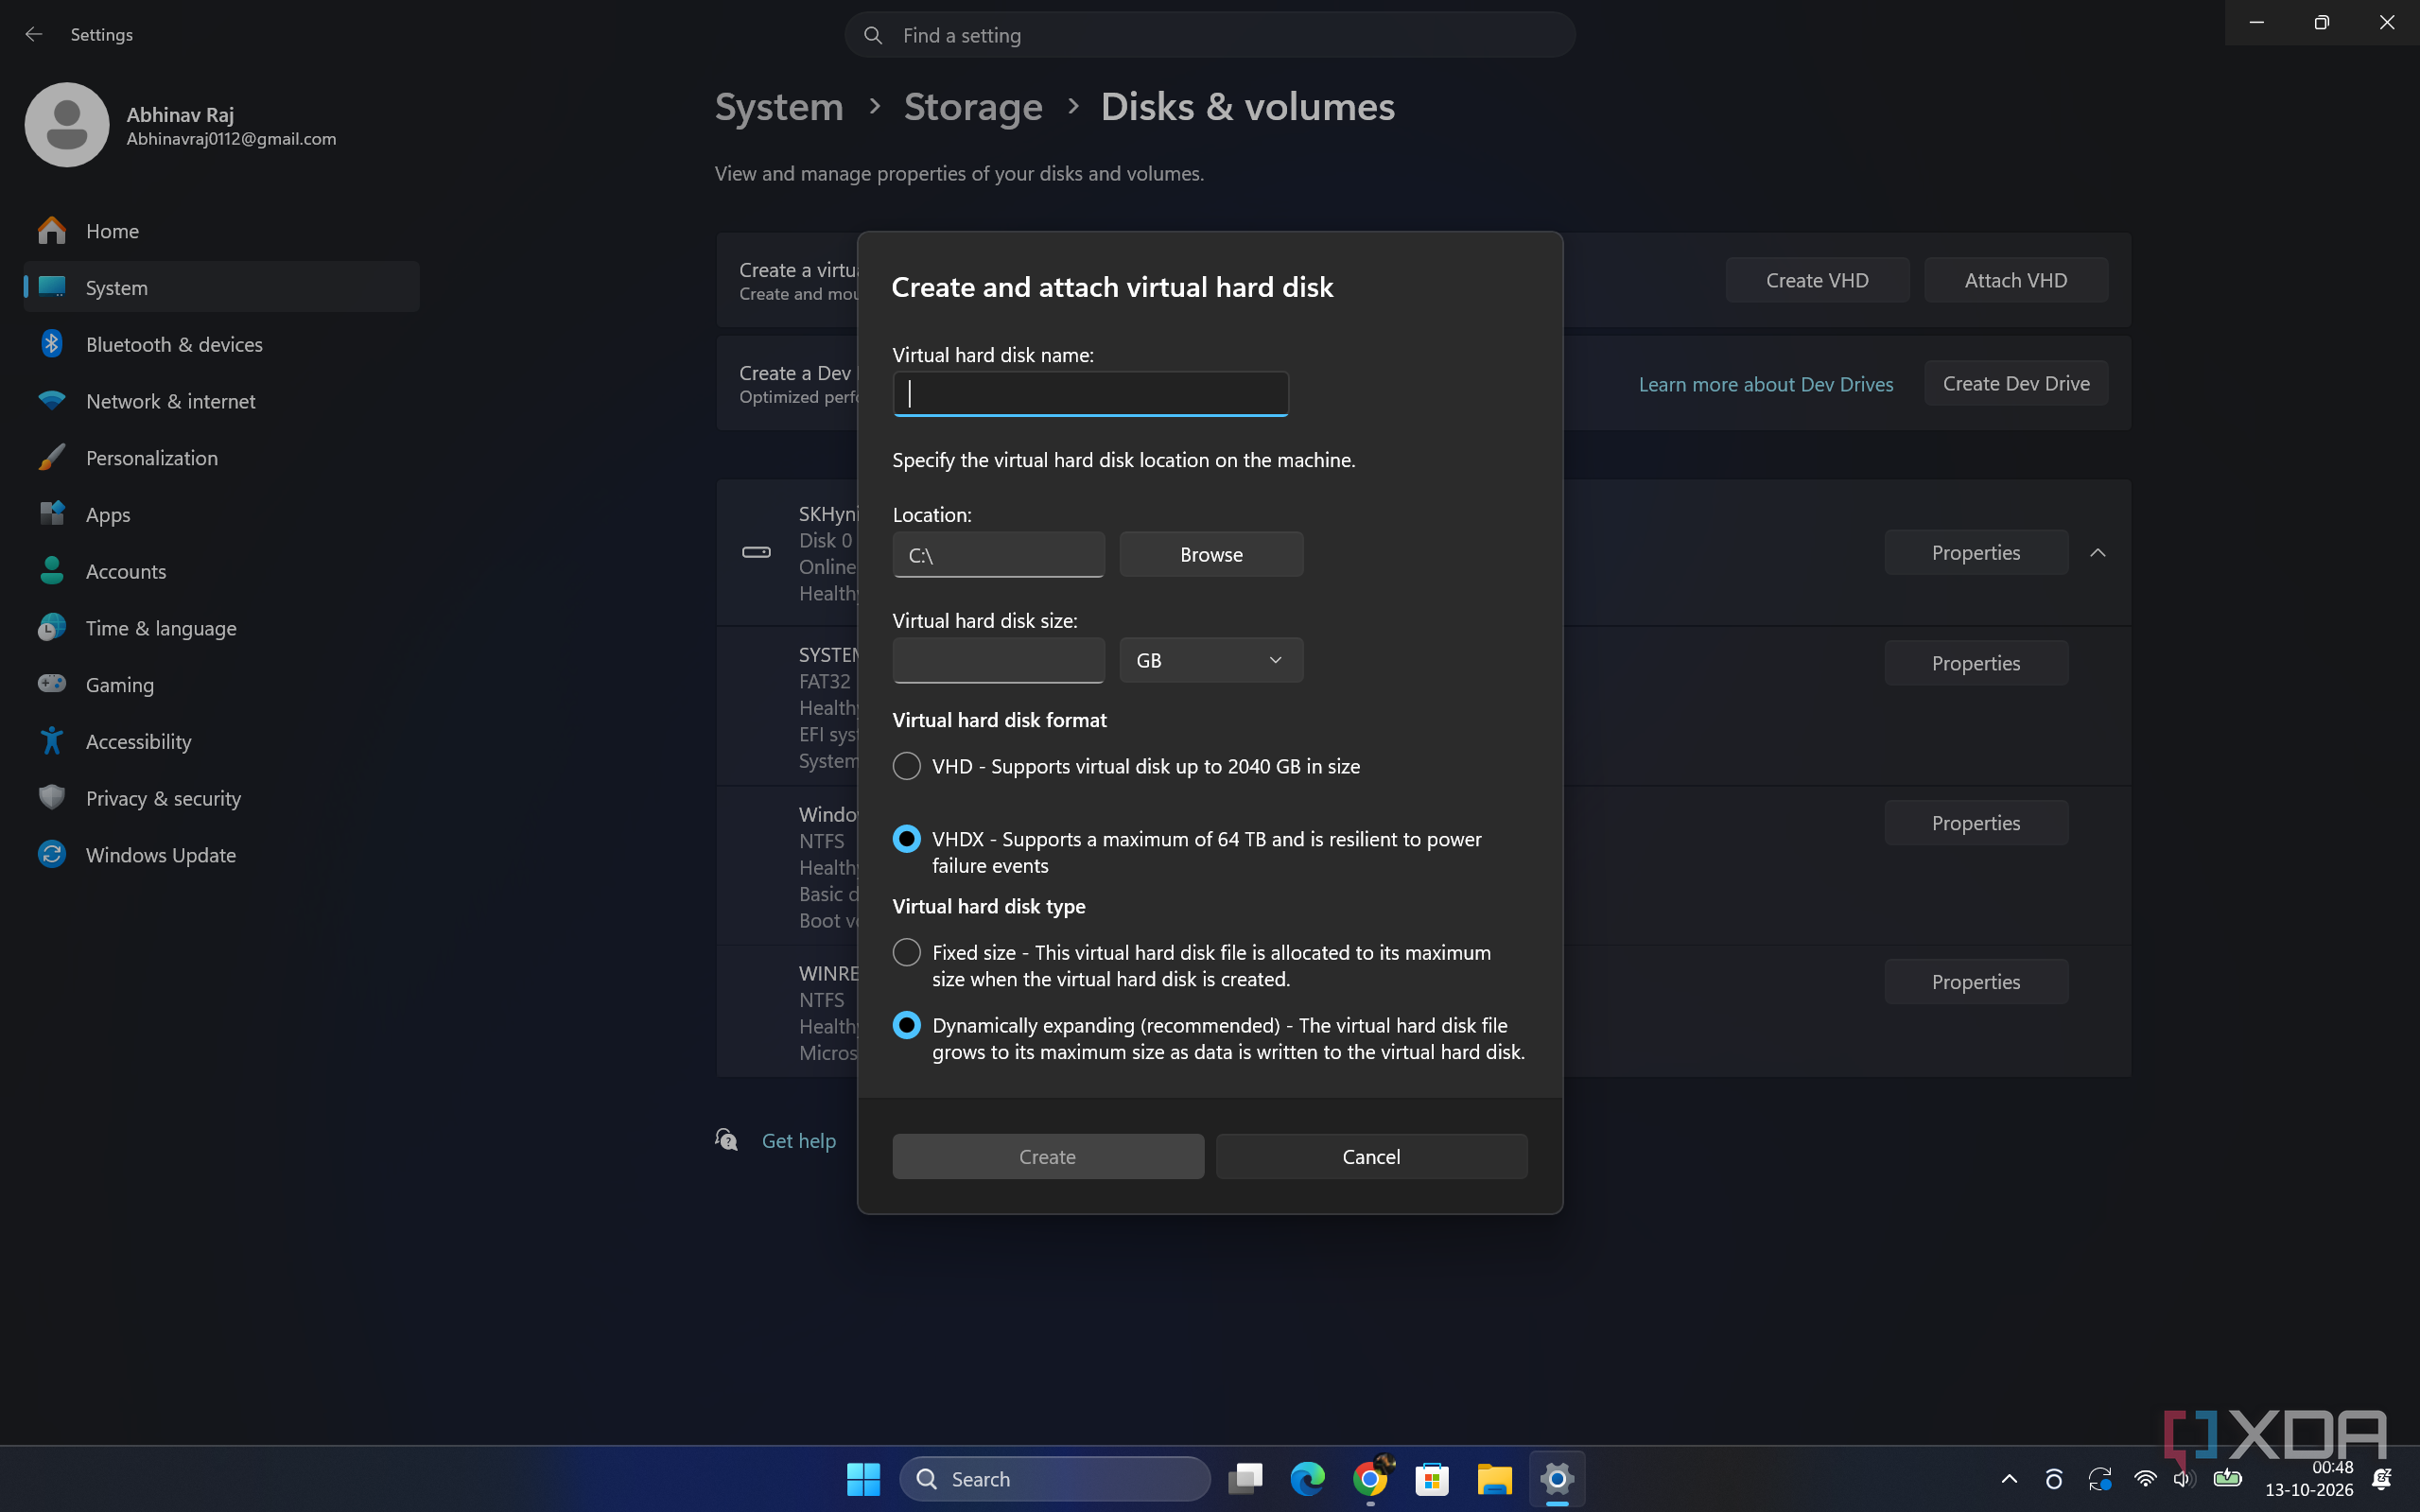
Task: Collapse the Disk 0 chevron expander
Action: click(x=2098, y=553)
